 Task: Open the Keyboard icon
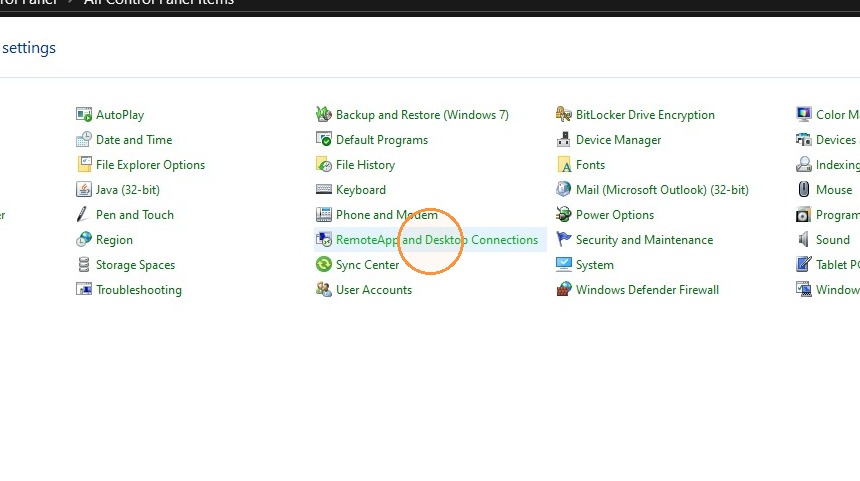click(324, 190)
